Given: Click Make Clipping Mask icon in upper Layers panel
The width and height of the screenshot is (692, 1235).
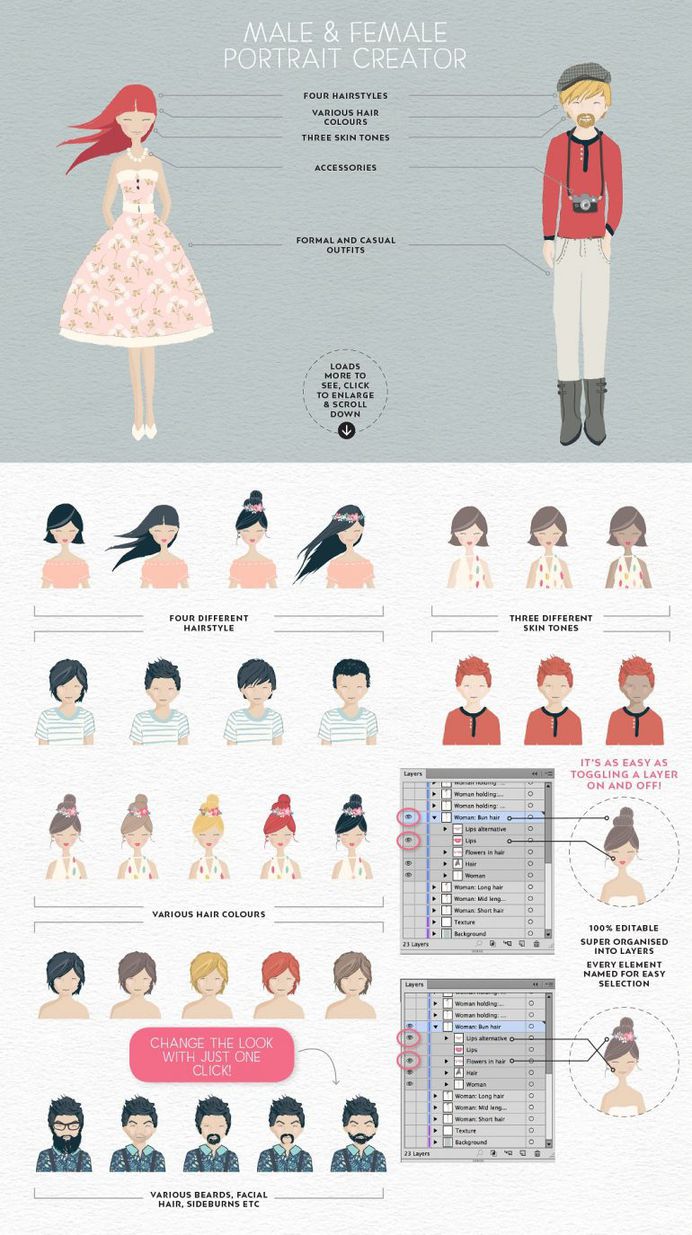Looking at the screenshot, I should coord(493,943).
